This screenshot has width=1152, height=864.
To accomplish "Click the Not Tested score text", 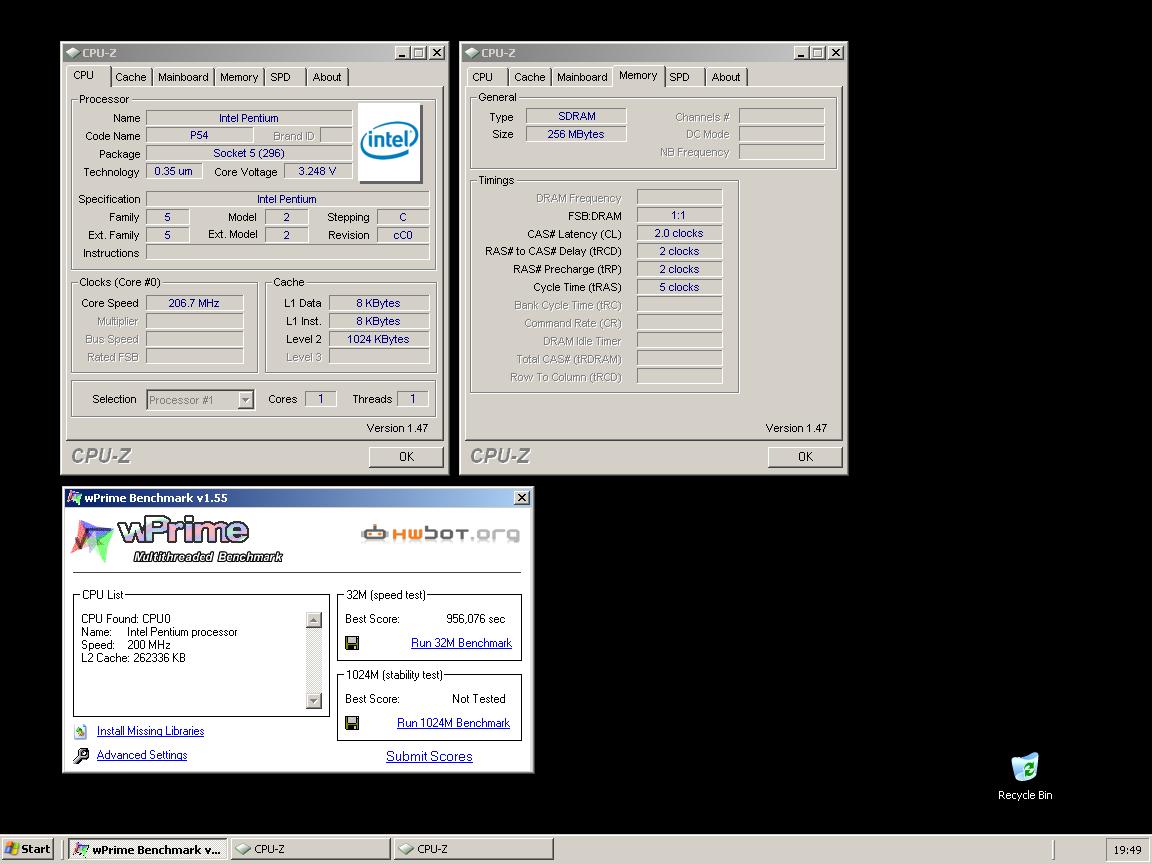I will click(478, 699).
